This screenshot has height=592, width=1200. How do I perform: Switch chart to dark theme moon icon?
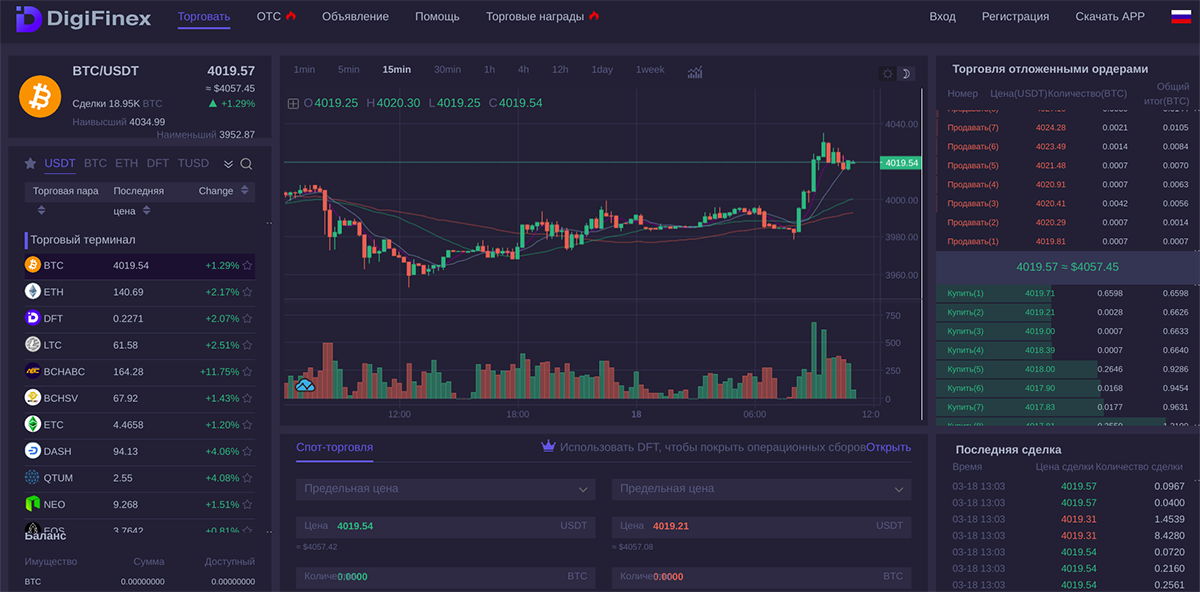click(905, 73)
